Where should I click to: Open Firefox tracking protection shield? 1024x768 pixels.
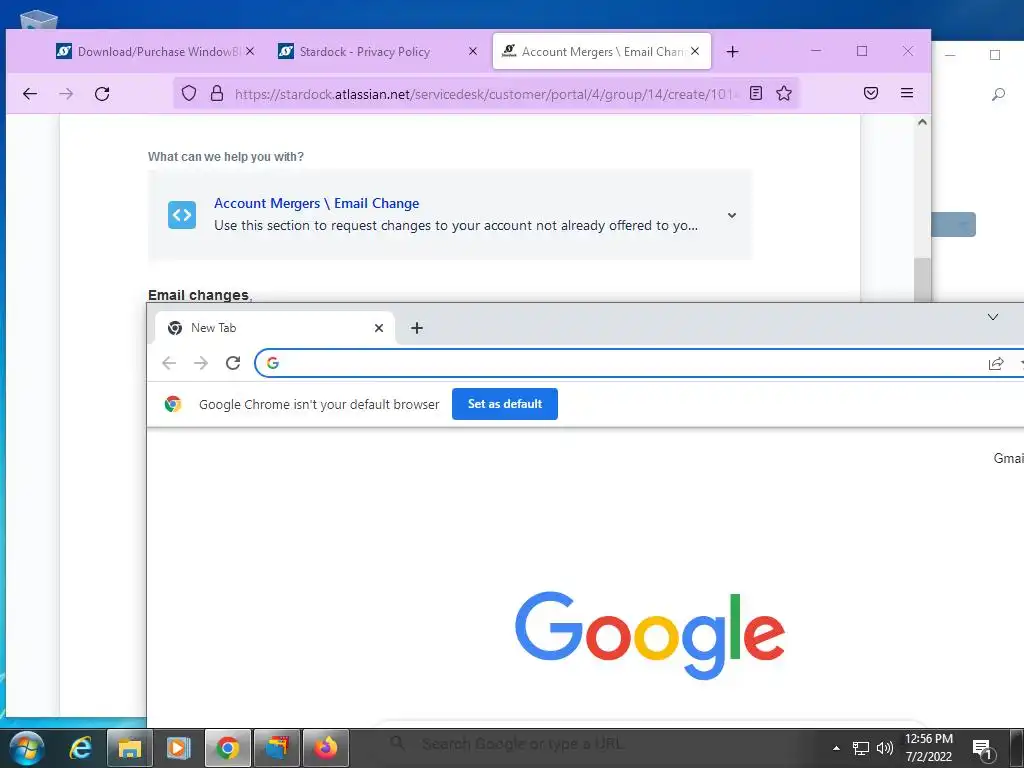[189, 93]
